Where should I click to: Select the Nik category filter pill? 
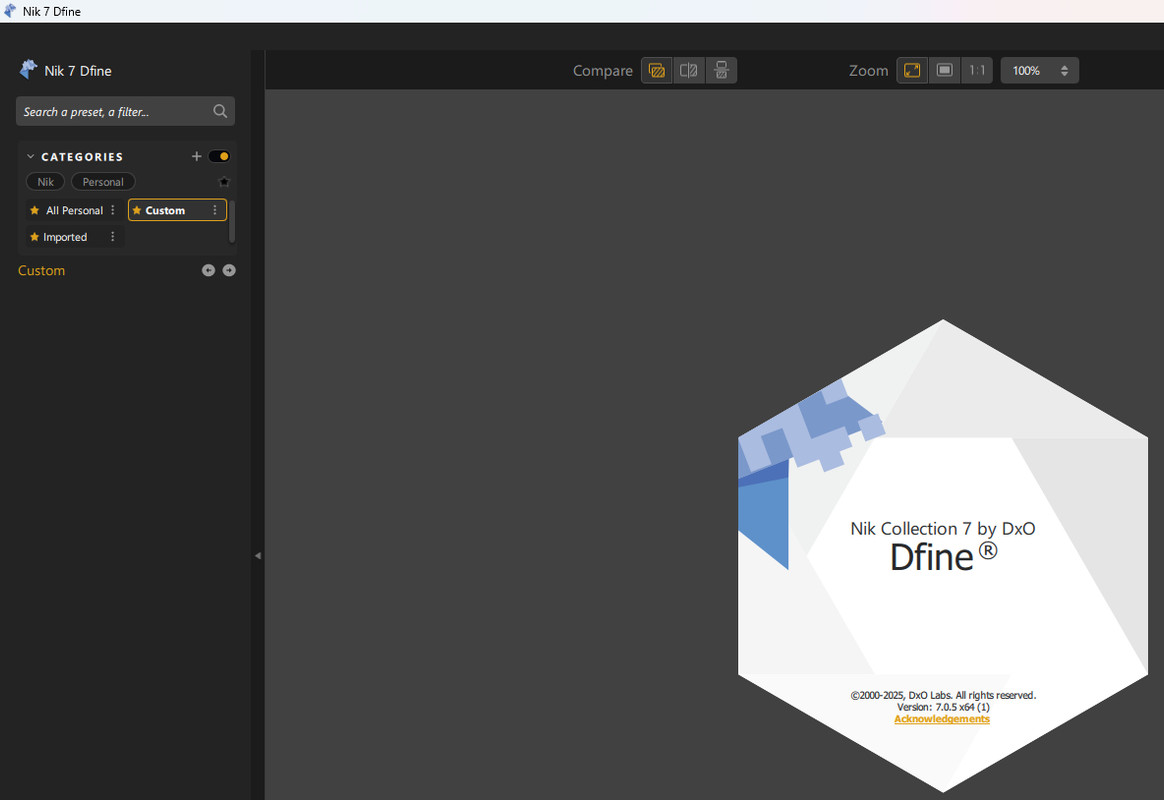point(45,182)
